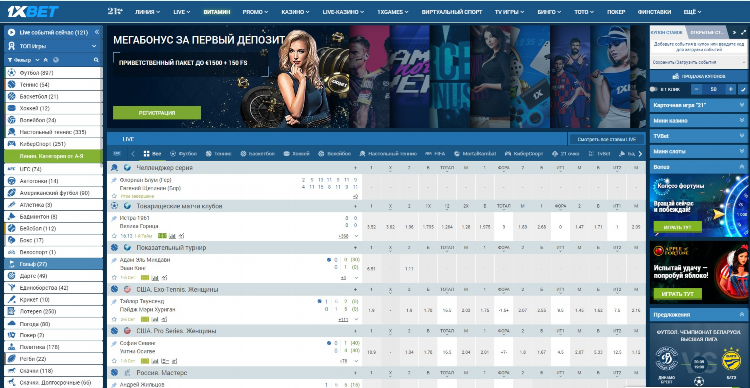Open the ПОКЕР menu item
This screenshot has width=750, height=388.
tap(616, 12)
